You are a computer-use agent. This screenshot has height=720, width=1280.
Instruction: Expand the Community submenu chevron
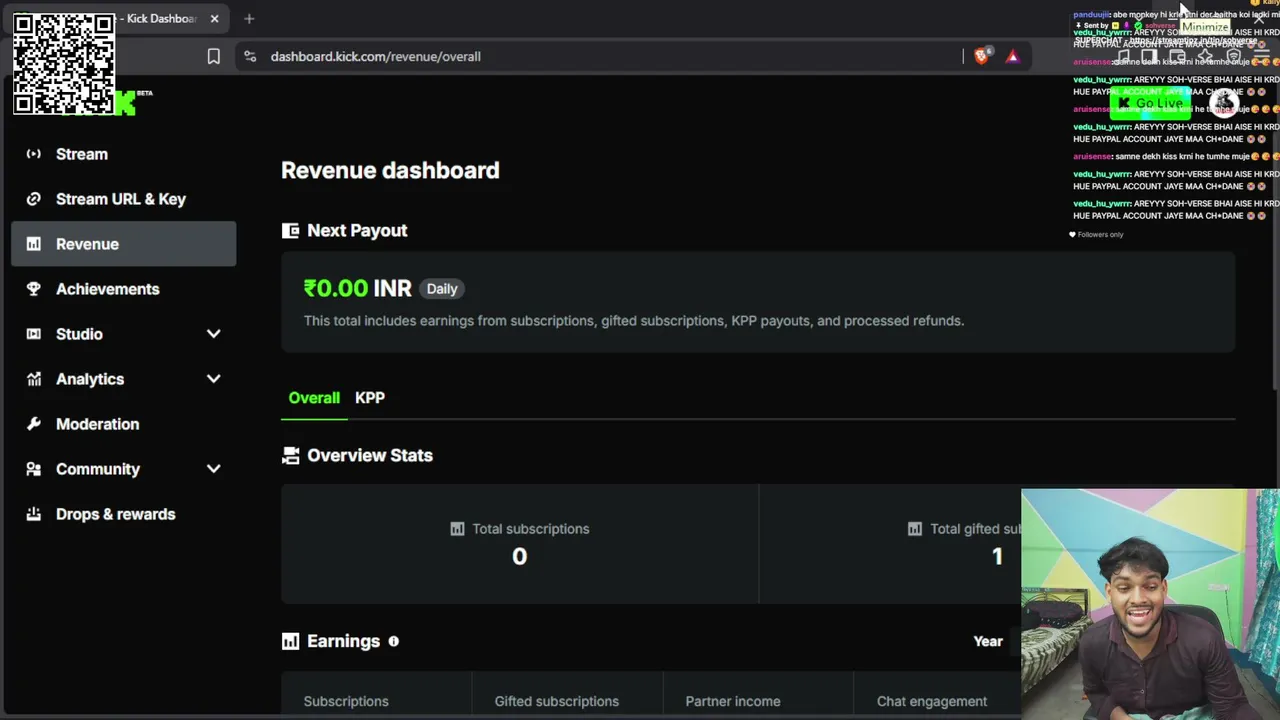[x=213, y=469]
